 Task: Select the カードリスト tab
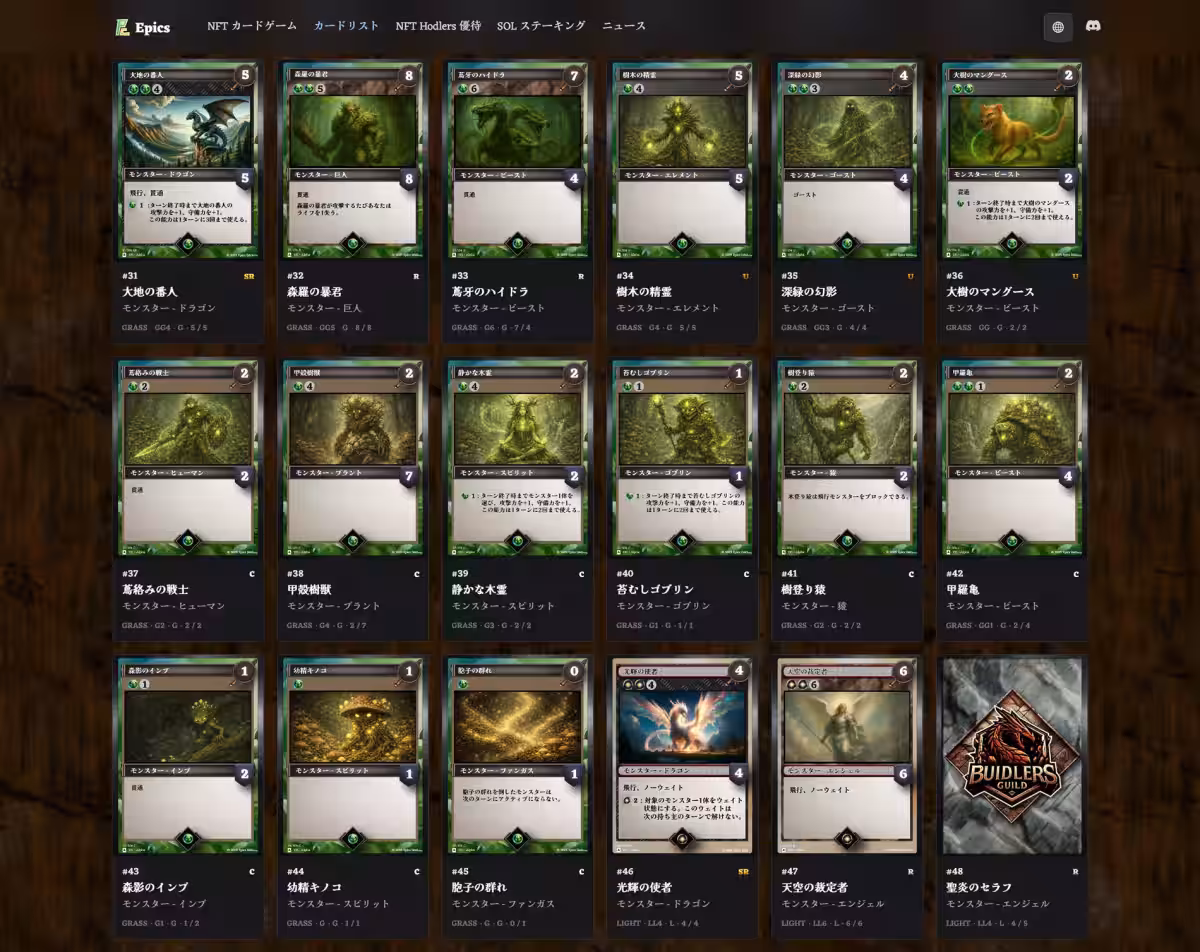click(x=347, y=26)
